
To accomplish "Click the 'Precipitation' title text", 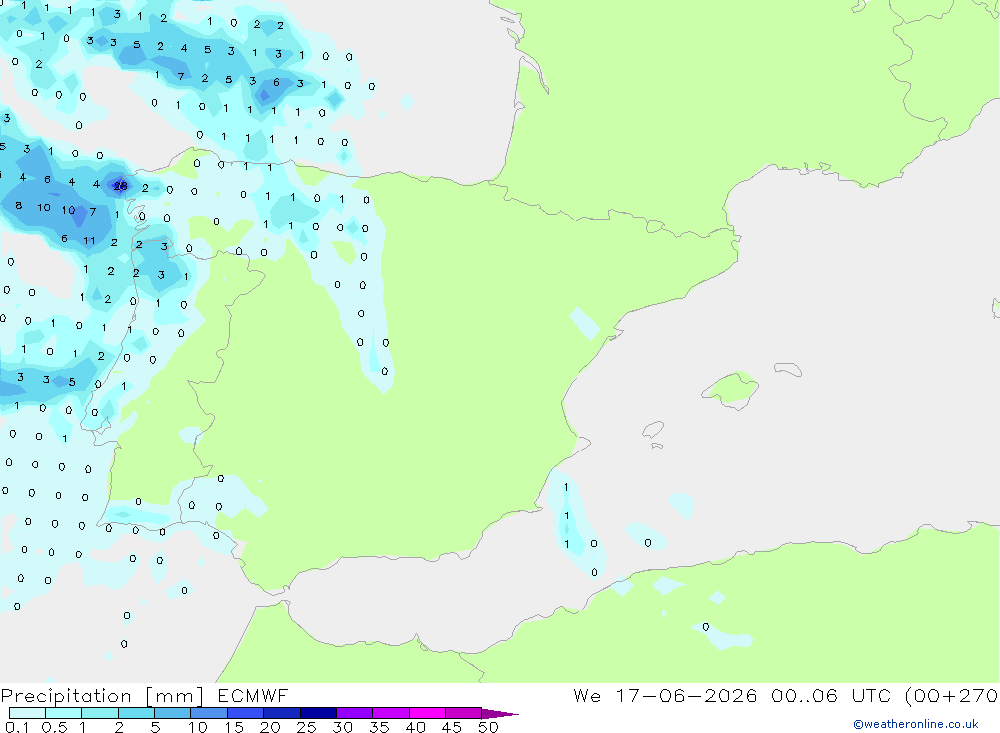I will [66, 695].
